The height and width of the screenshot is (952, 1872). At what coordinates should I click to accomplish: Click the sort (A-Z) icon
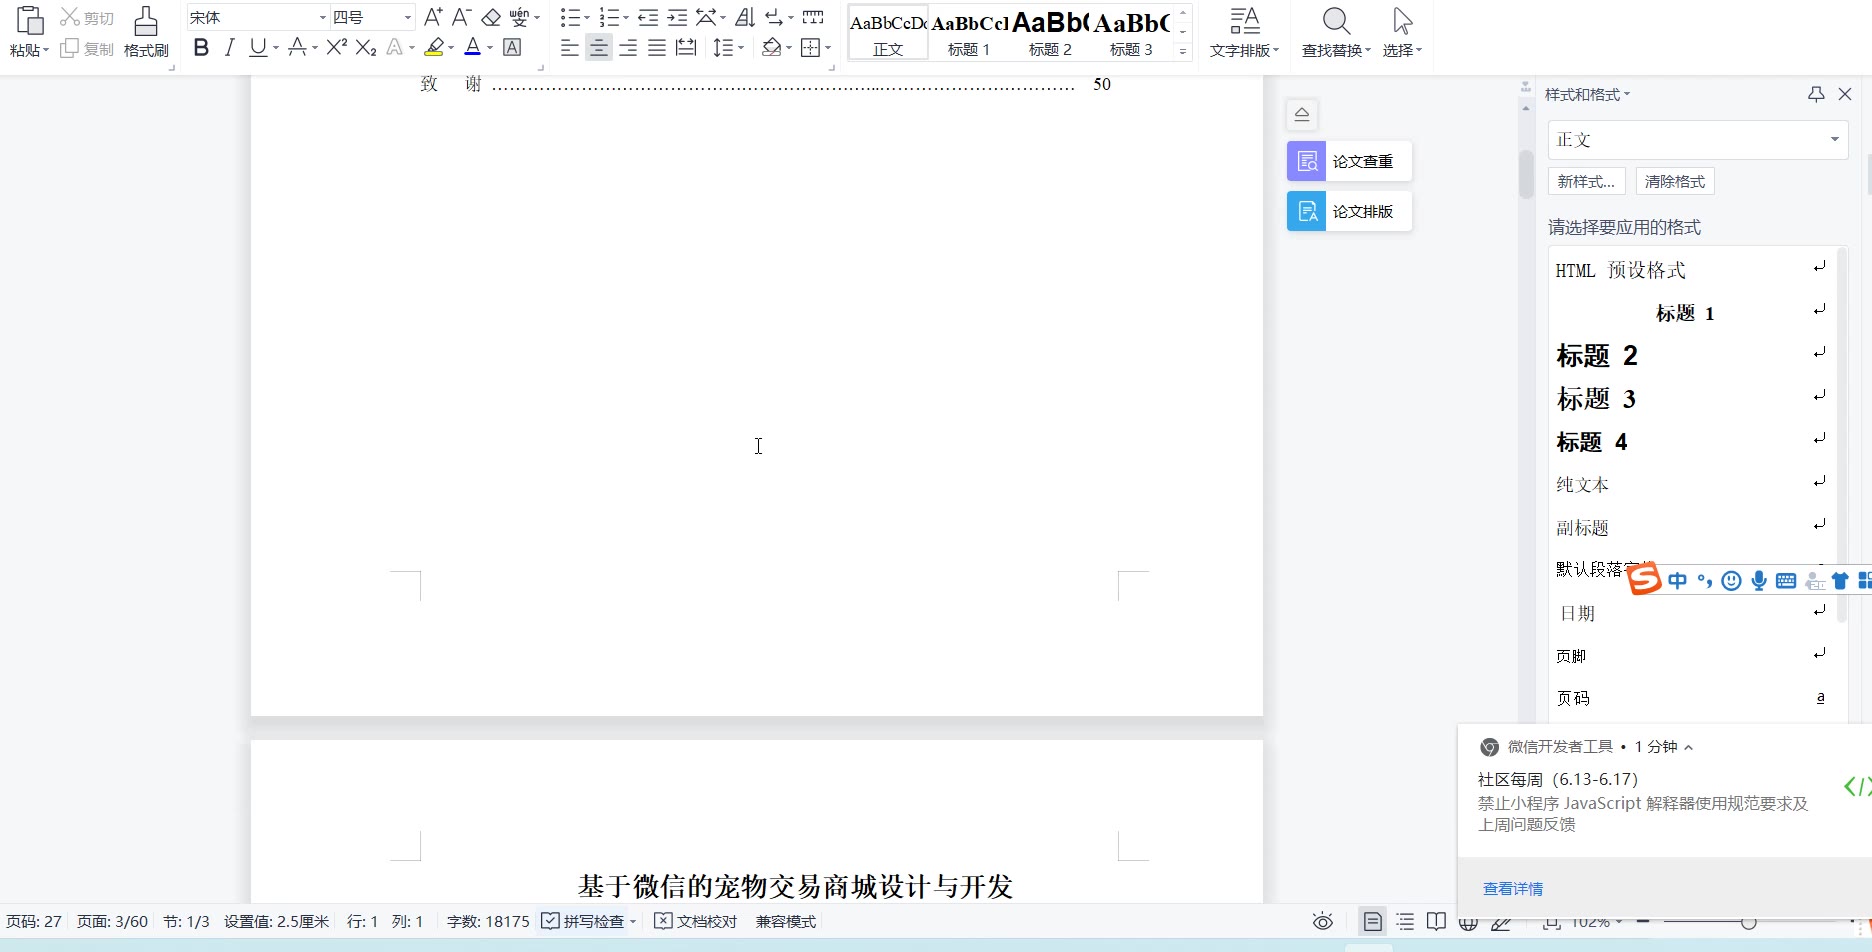click(x=745, y=17)
